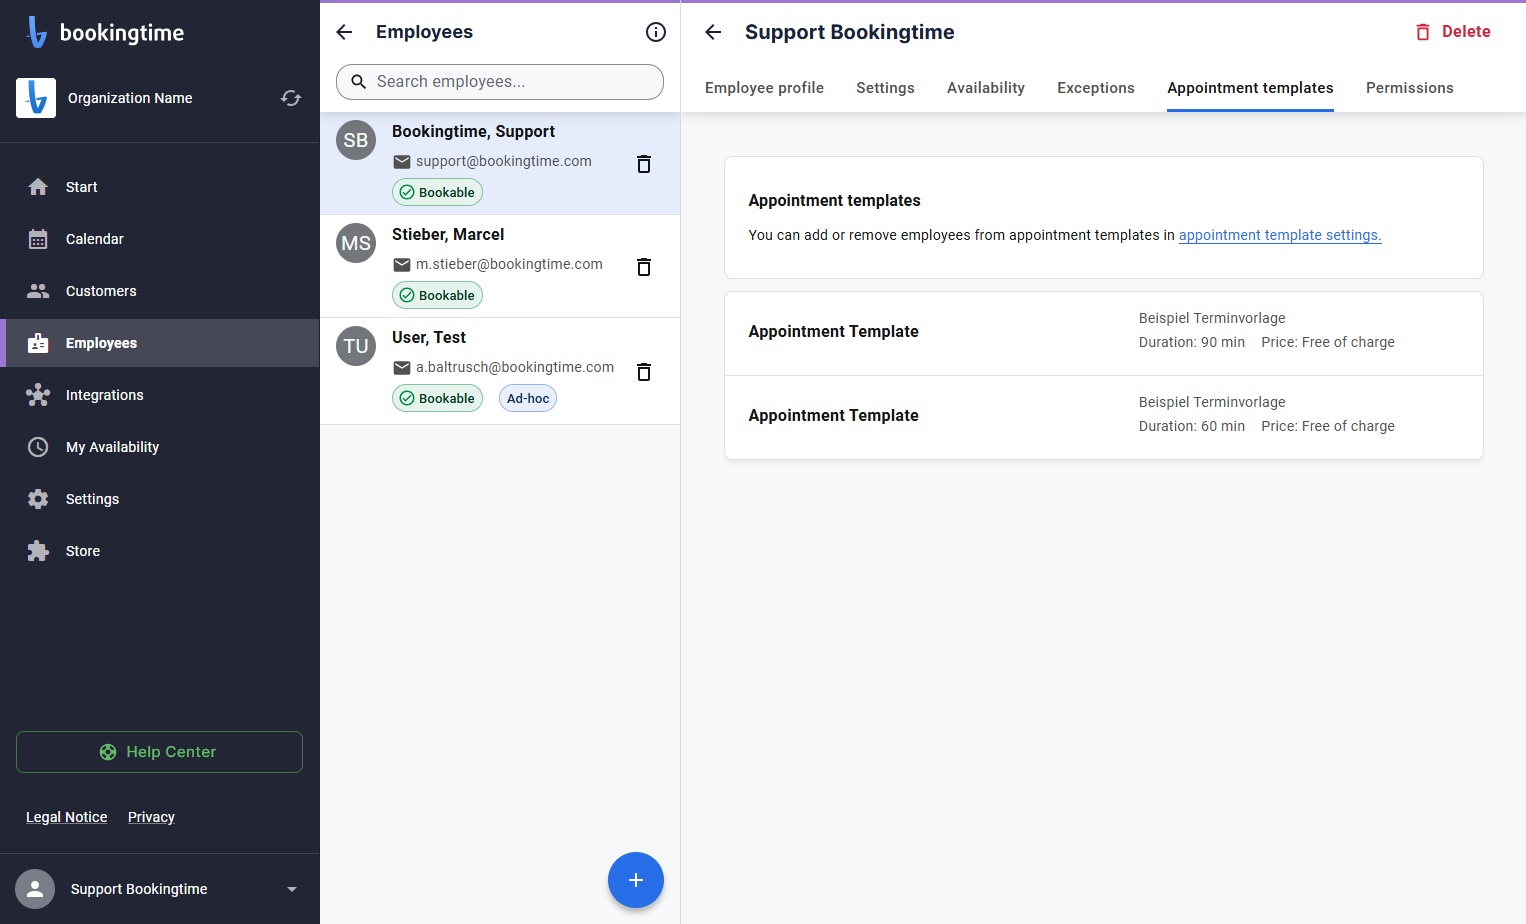This screenshot has width=1526, height=924.
Task: Show the Employees info icon
Action: (656, 32)
